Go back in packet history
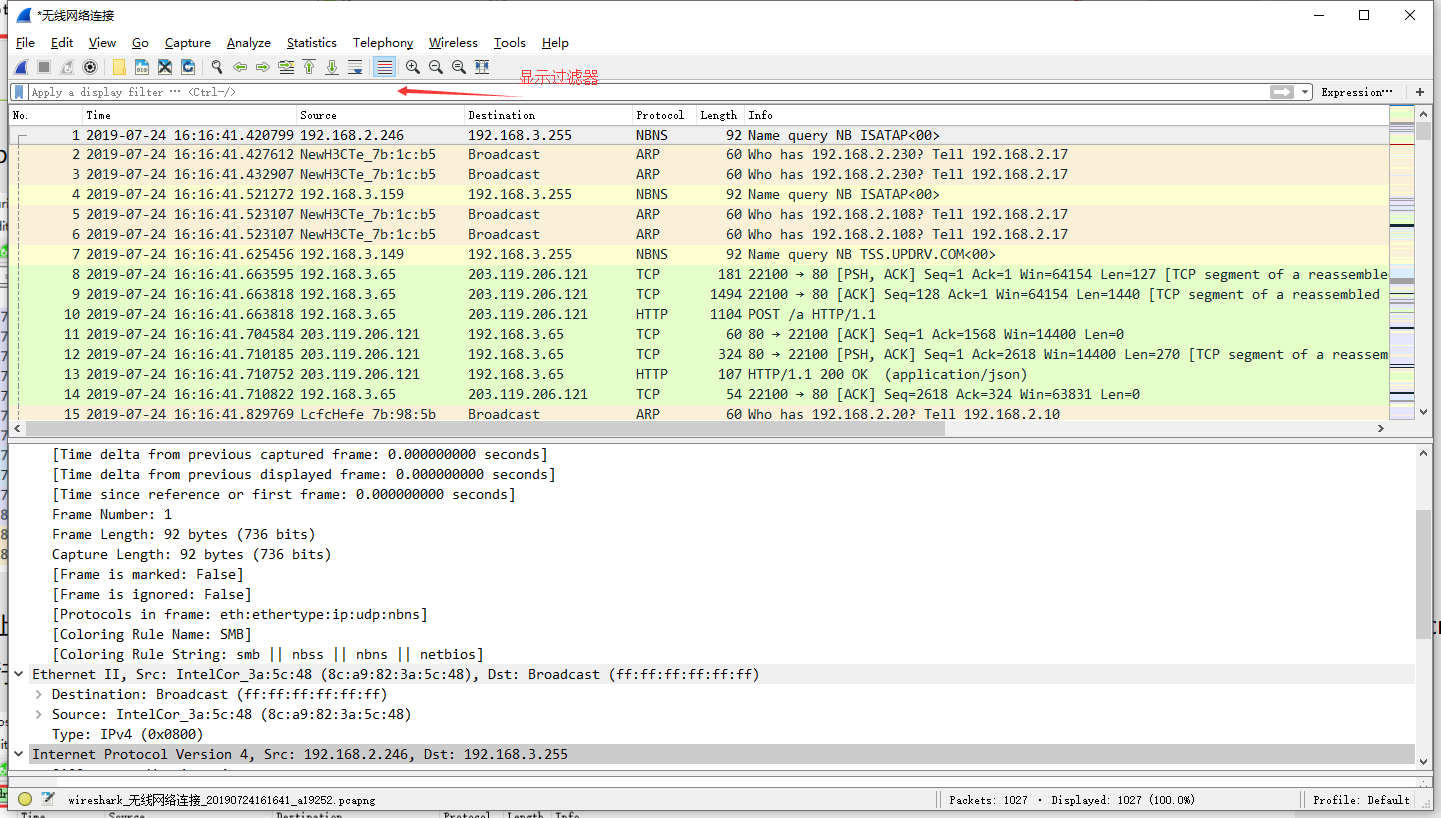The image size is (1441, 818). 240,67
